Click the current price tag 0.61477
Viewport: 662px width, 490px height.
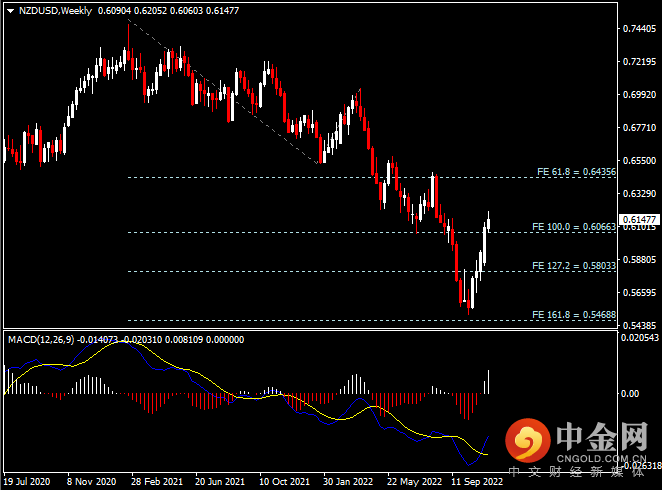click(639, 219)
